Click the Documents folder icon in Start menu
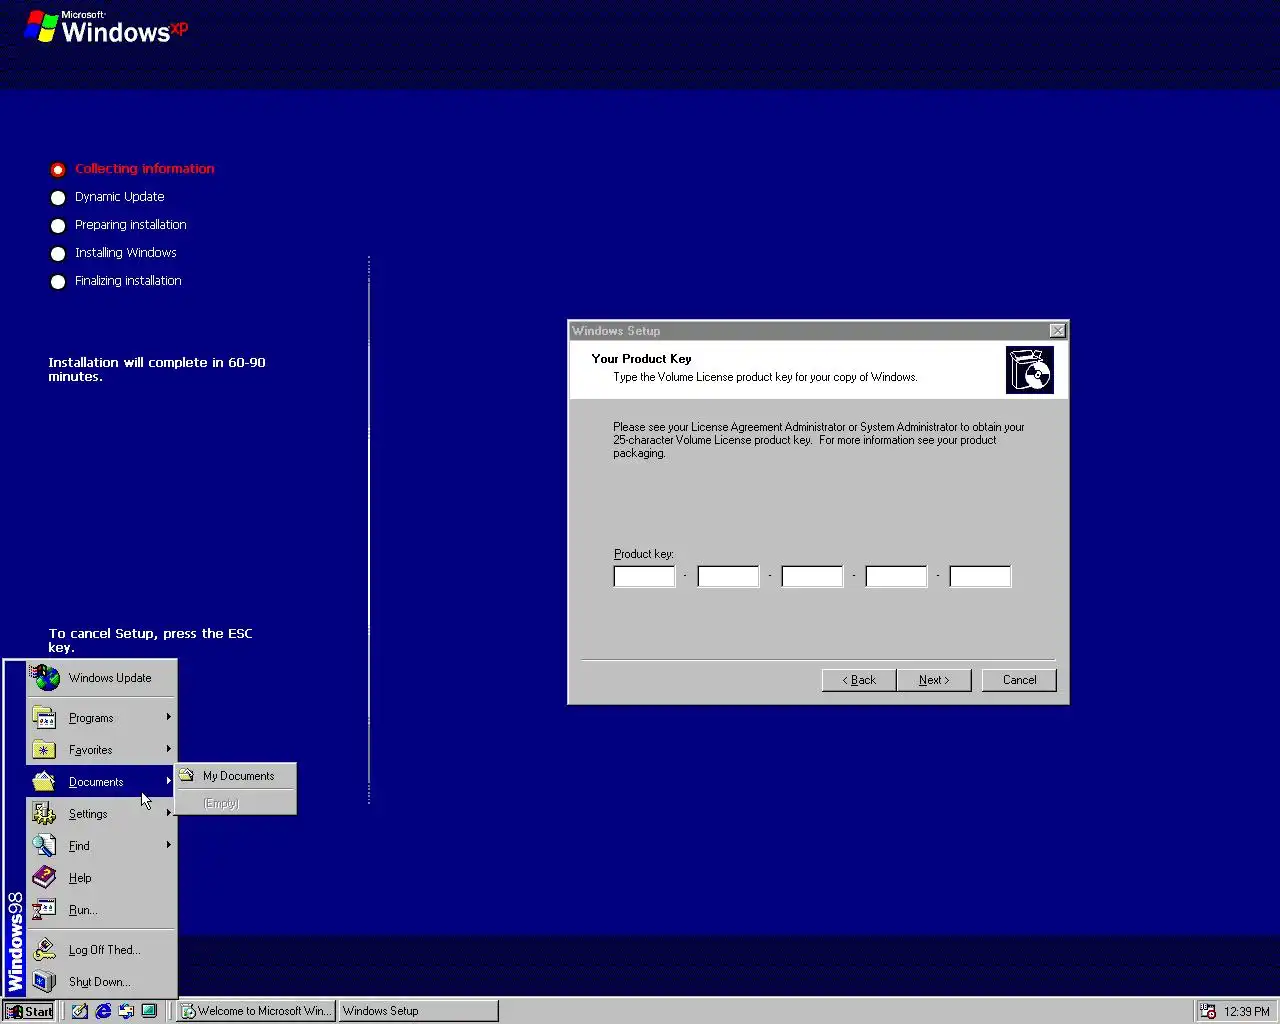Viewport: 1280px width, 1024px height. (44, 782)
